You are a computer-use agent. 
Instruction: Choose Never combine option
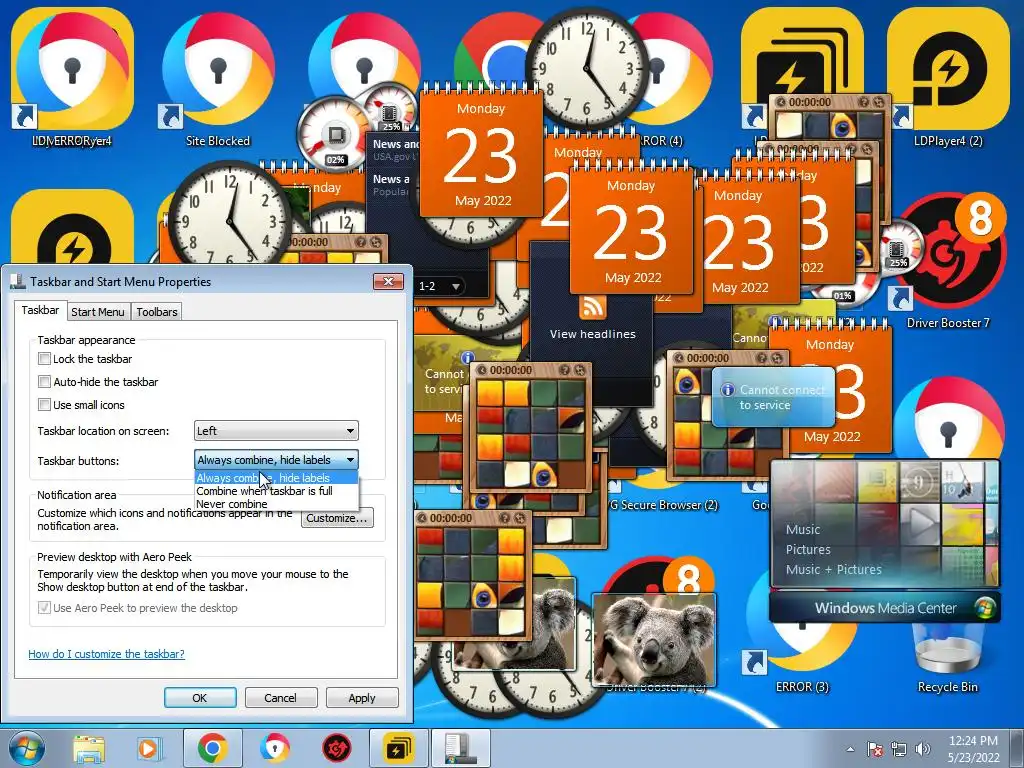276,504
